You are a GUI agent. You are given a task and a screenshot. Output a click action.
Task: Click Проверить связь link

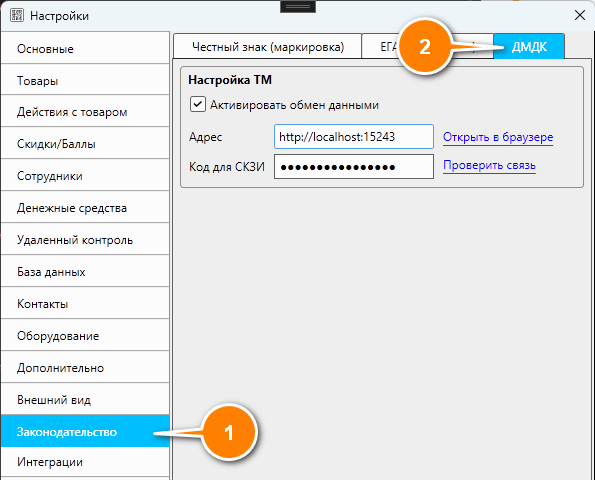point(489,165)
